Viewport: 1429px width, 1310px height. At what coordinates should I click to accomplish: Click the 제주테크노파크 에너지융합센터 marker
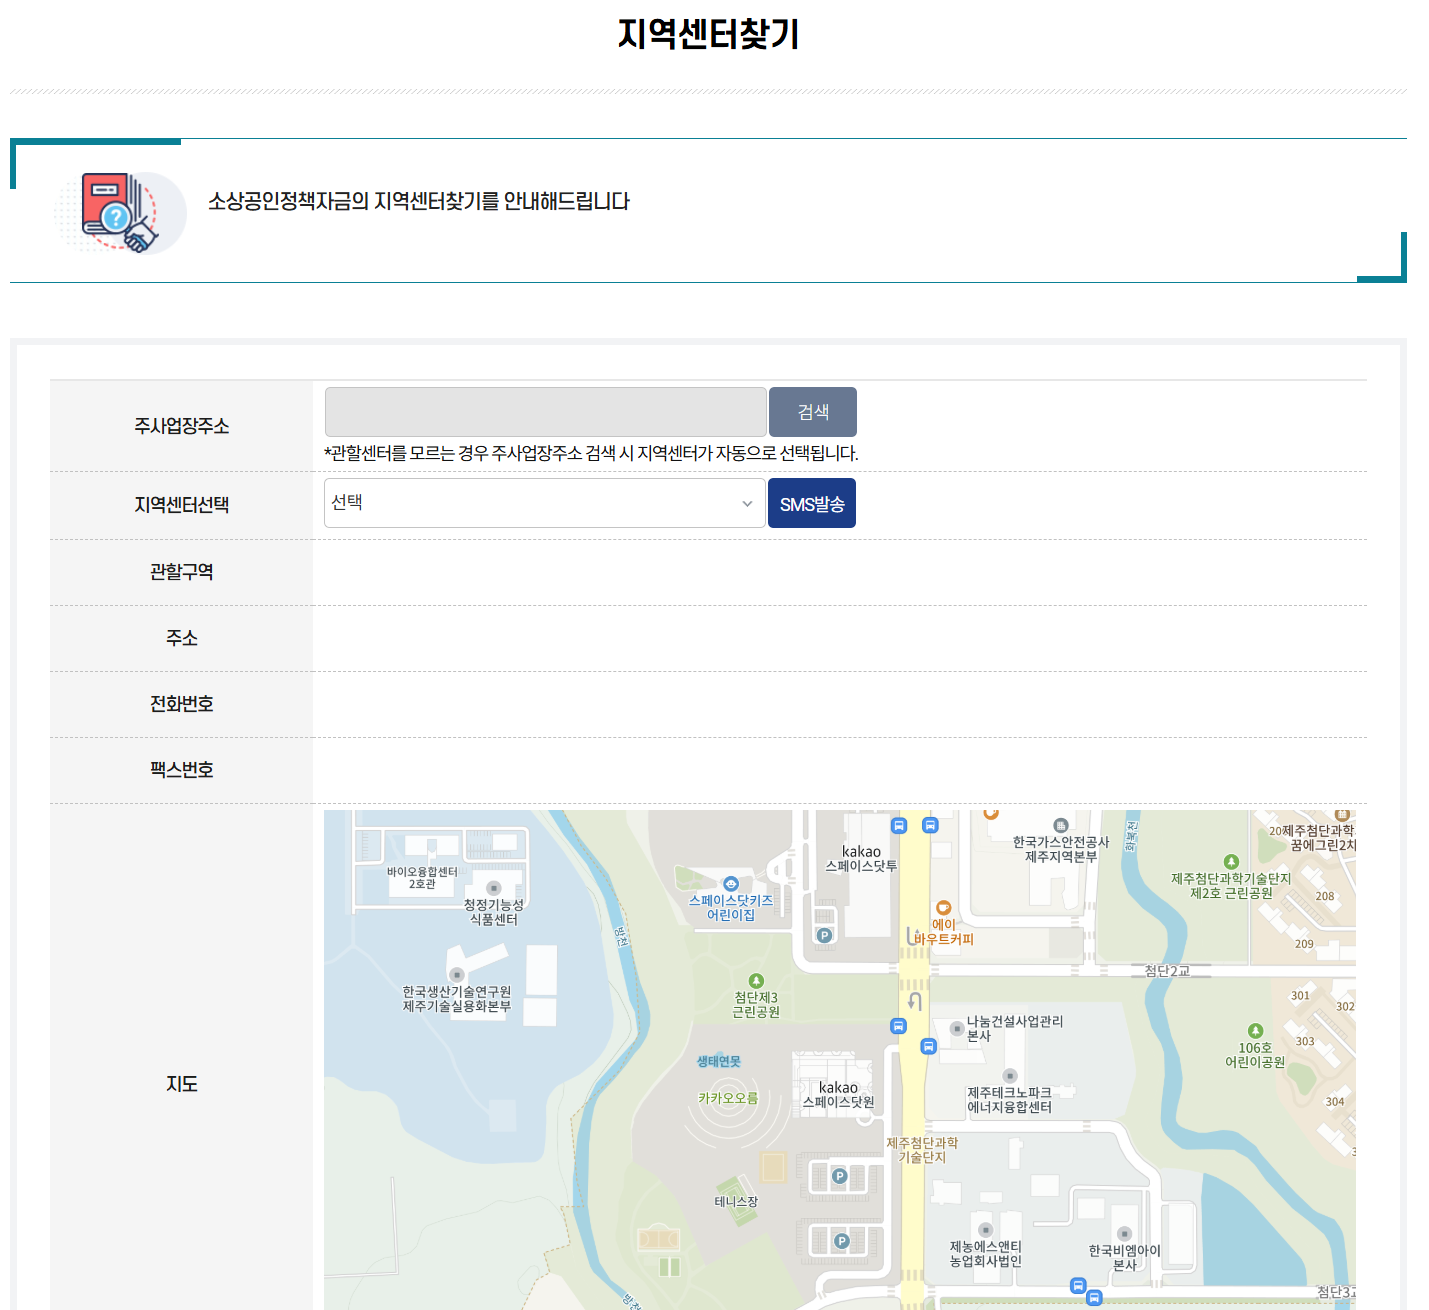[x=1009, y=1076]
